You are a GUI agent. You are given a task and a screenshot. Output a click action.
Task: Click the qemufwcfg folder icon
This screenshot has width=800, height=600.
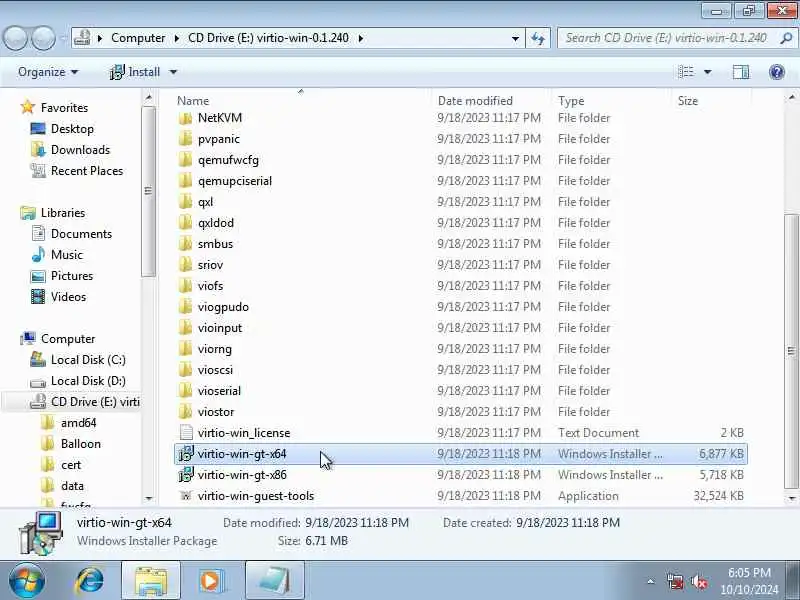(186, 160)
